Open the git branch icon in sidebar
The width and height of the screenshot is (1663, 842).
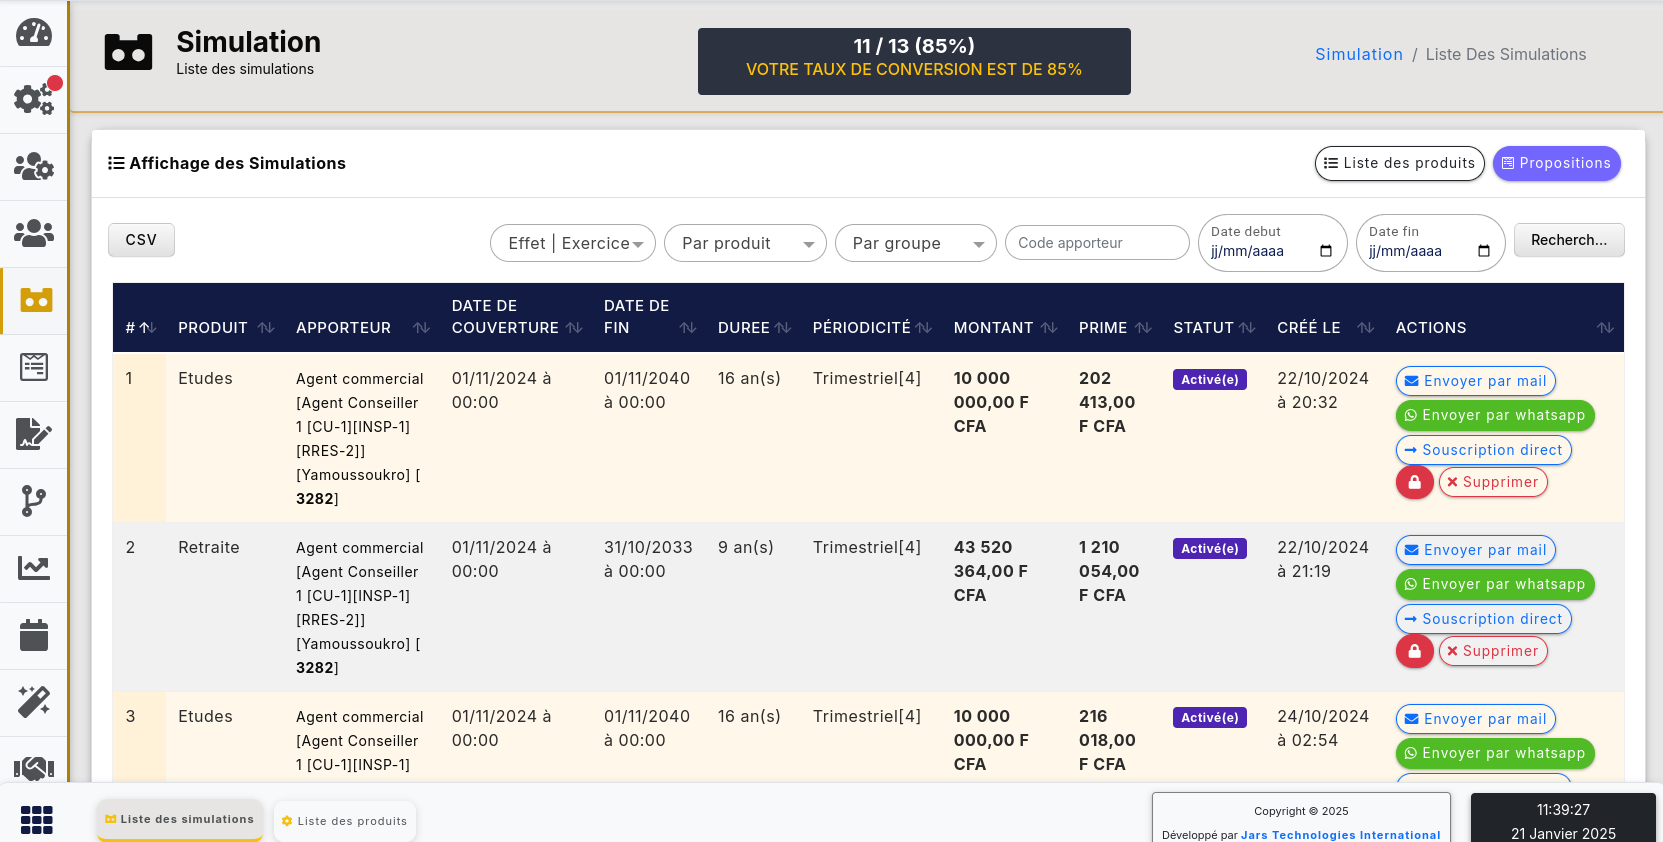tap(34, 501)
